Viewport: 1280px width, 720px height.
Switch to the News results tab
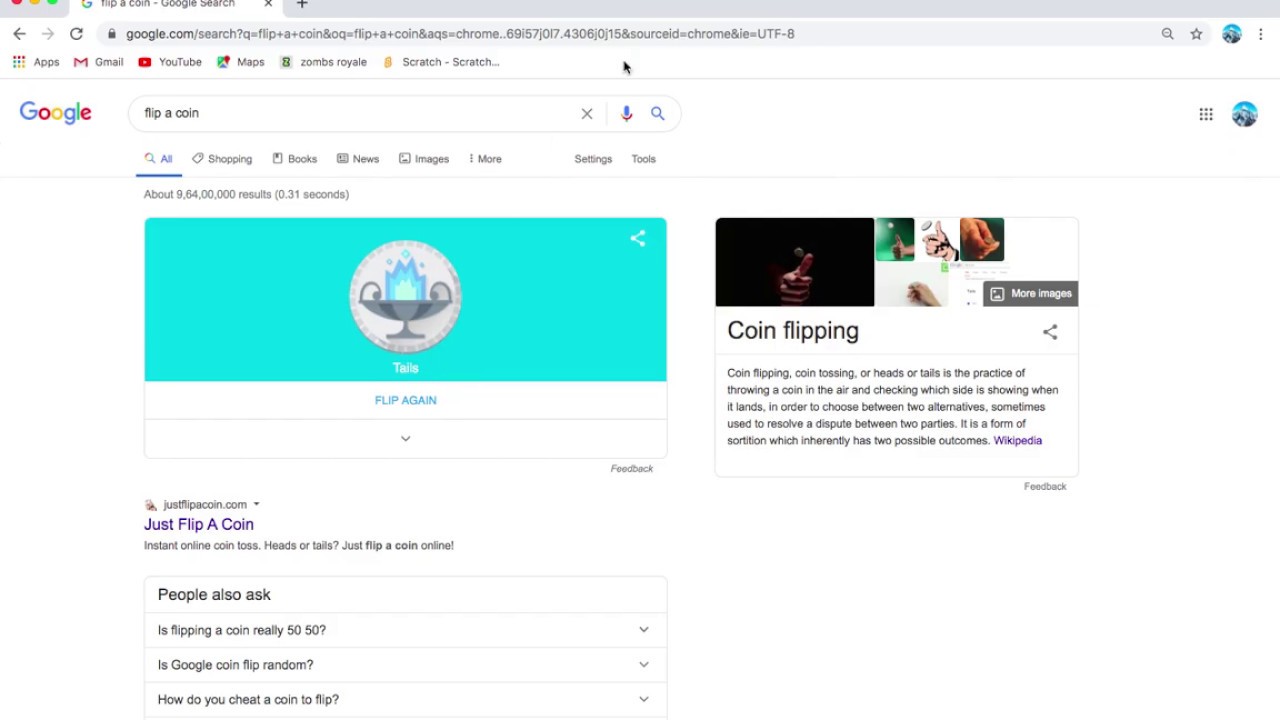pos(358,159)
